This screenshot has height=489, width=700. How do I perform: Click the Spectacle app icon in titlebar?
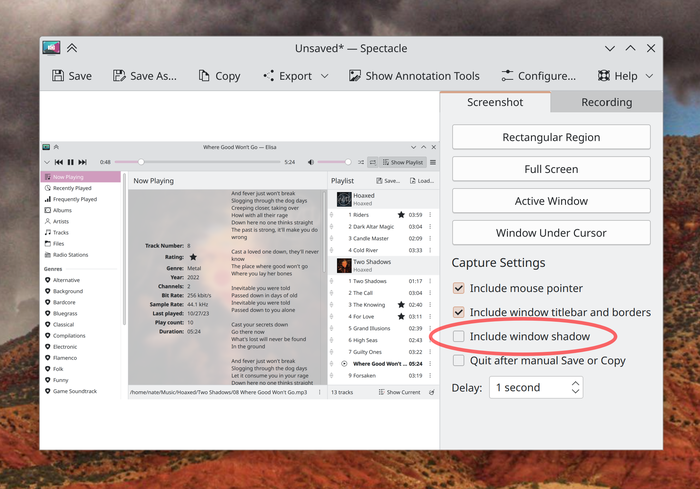[x=51, y=48]
